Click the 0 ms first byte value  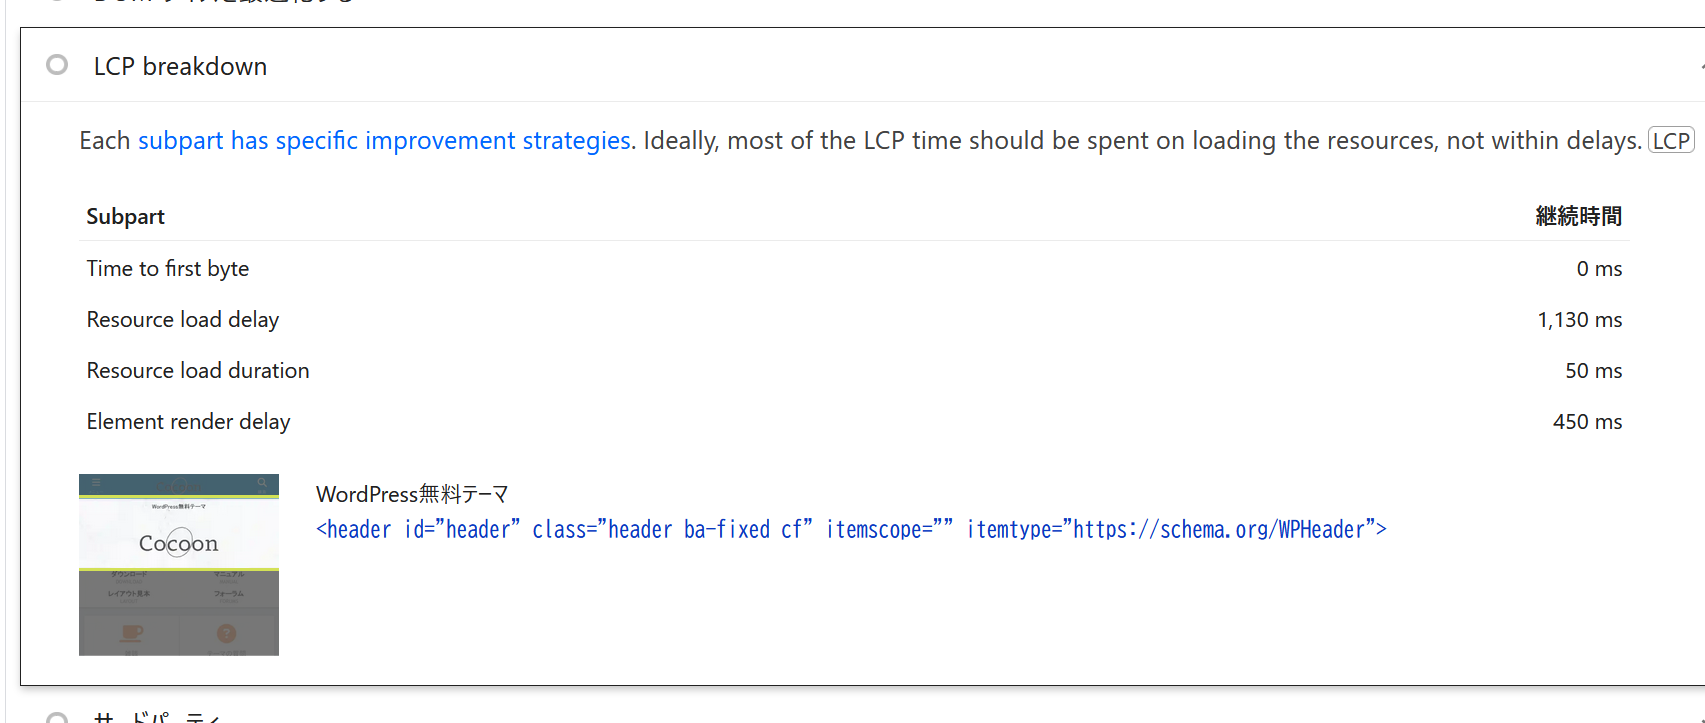tap(1599, 269)
